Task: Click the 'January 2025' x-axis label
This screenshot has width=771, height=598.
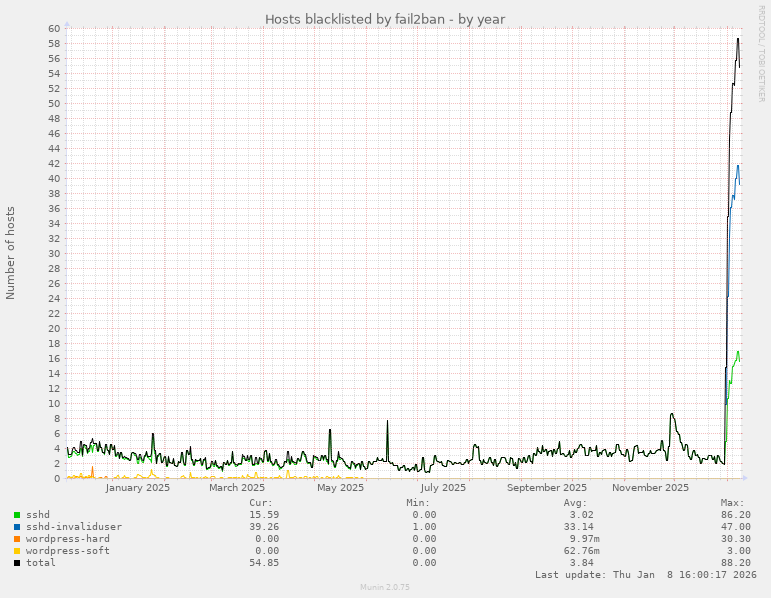Action: (x=138, y=488)
